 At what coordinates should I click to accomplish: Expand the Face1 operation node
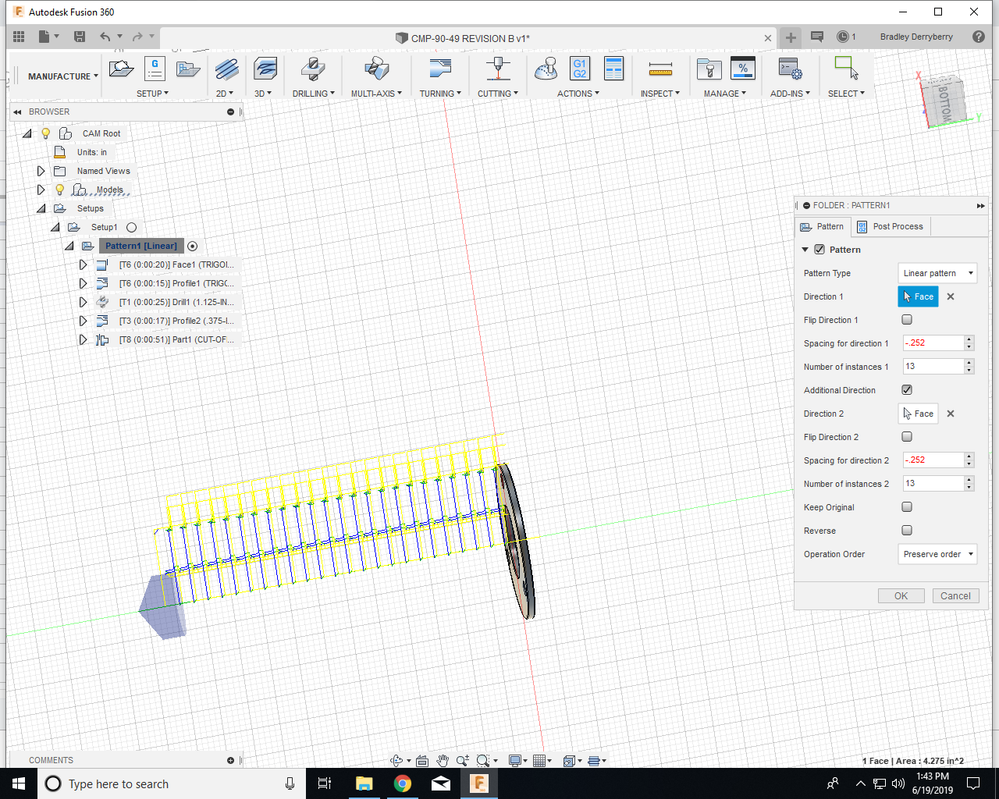tap(83, 264)
